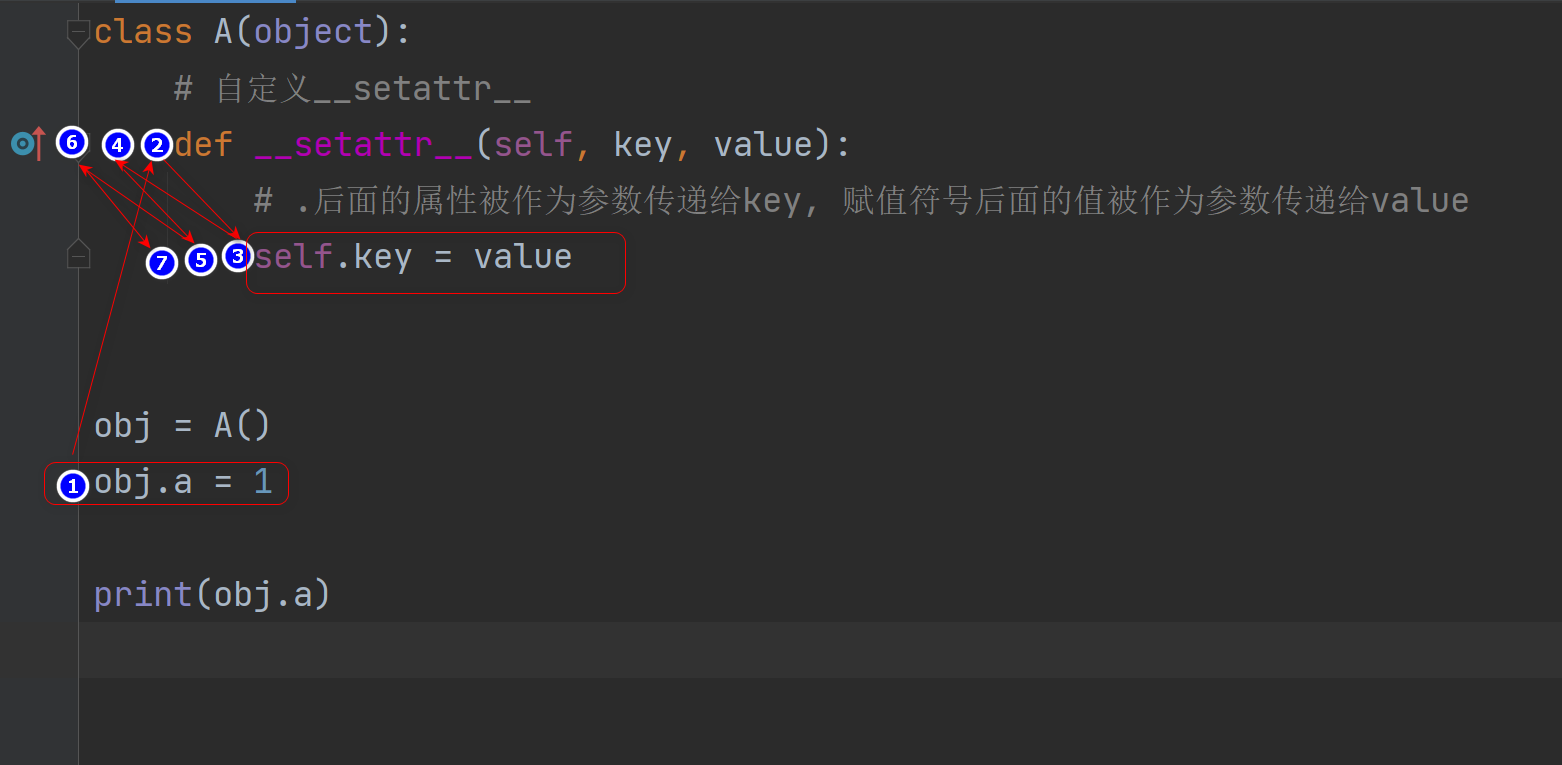
Task: Collapse the class A code fold marker
Action: pos(78,35)
